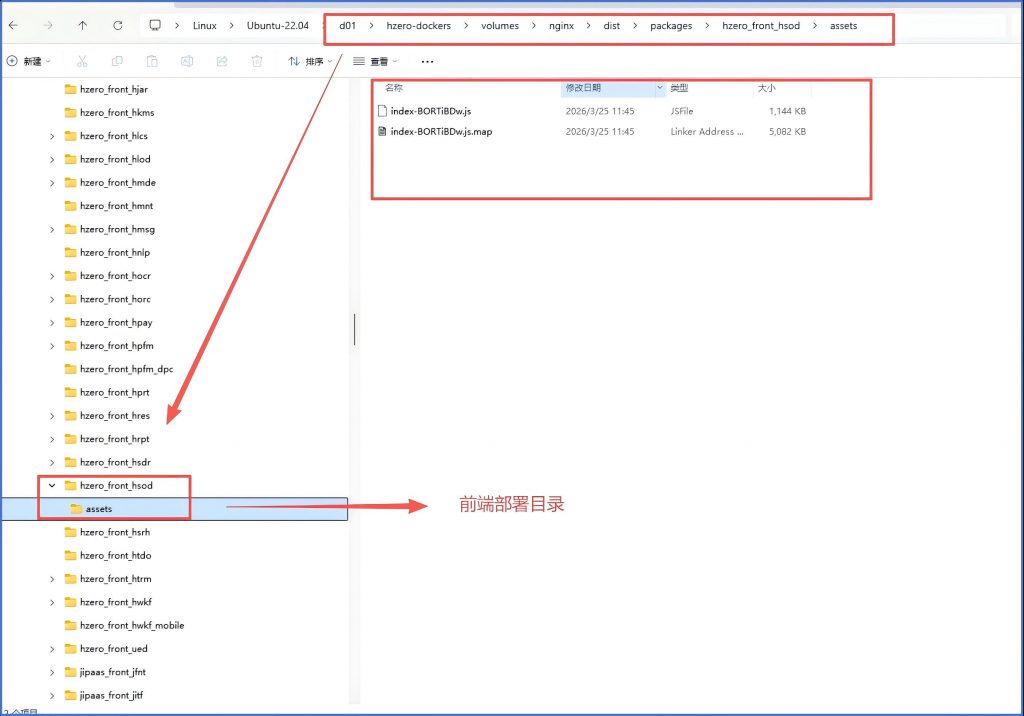Click the Share toolbar icon
The height and width of the screenshot is (716, 1024).
point(222,62)
